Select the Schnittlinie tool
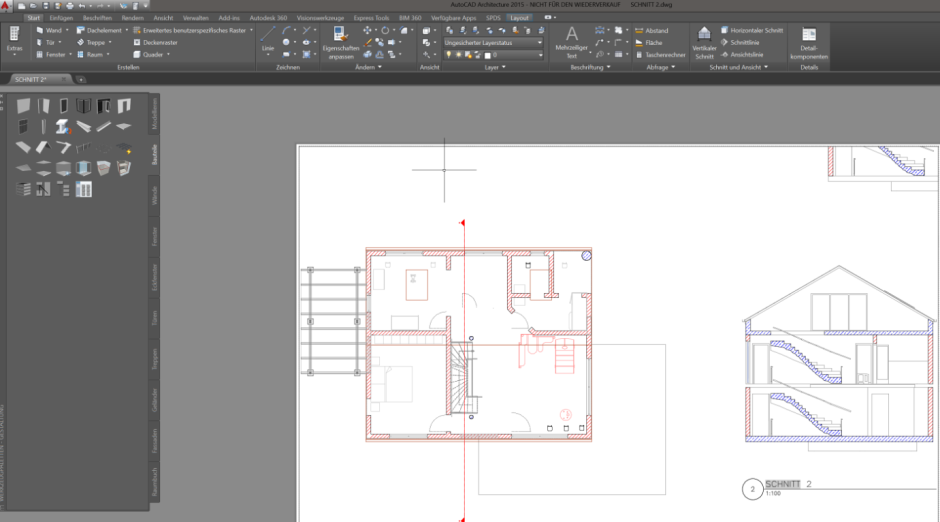The width and height of the screenshot is (940, 522). tap(740, 43)
